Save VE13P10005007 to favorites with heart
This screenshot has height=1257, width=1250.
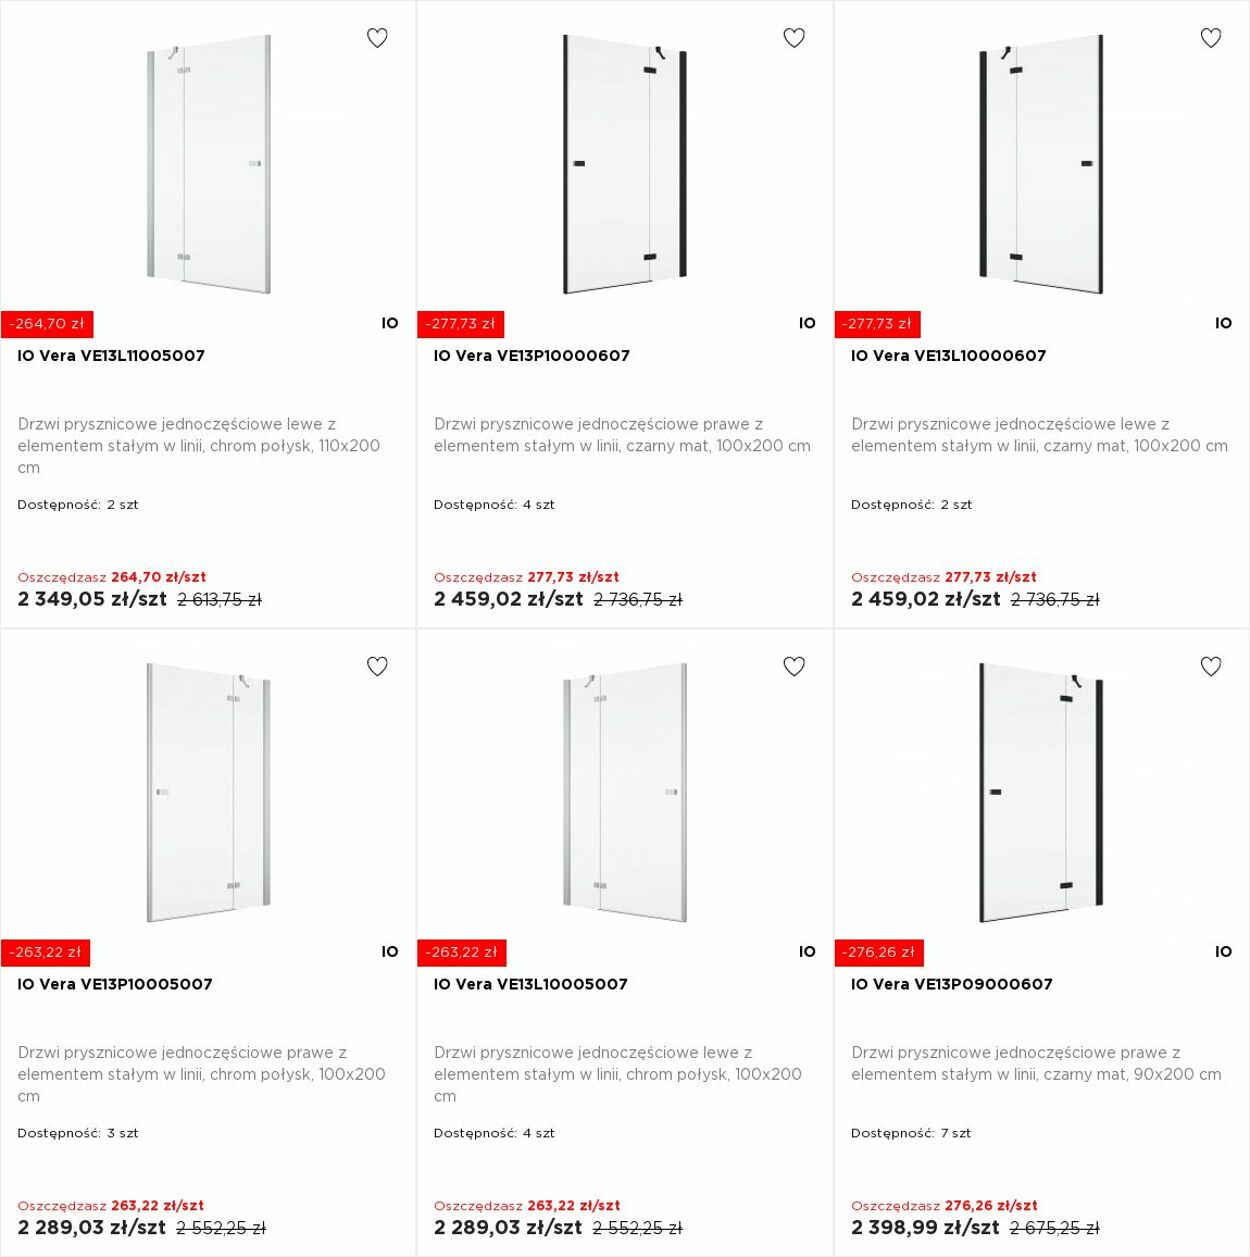(x=377, y=666)
